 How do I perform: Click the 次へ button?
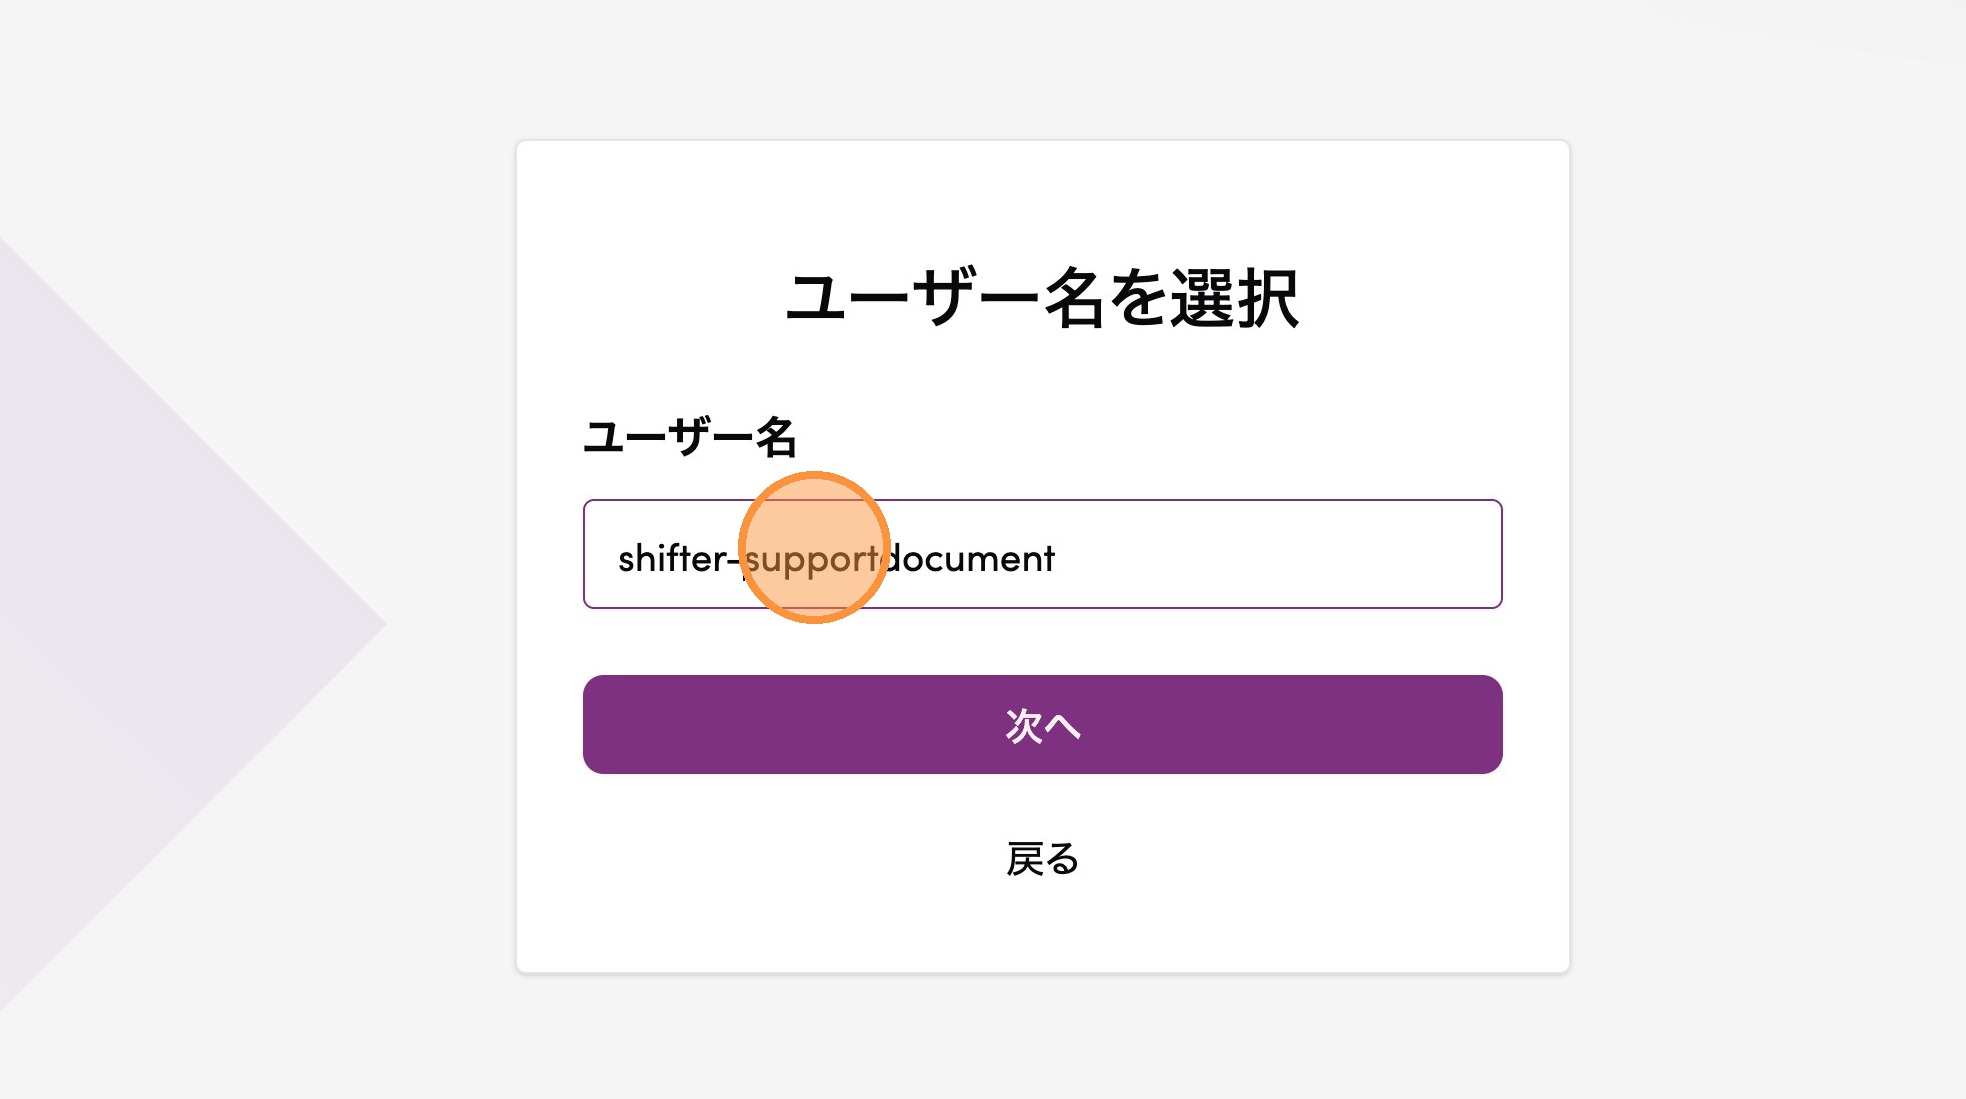(1042, 724)
